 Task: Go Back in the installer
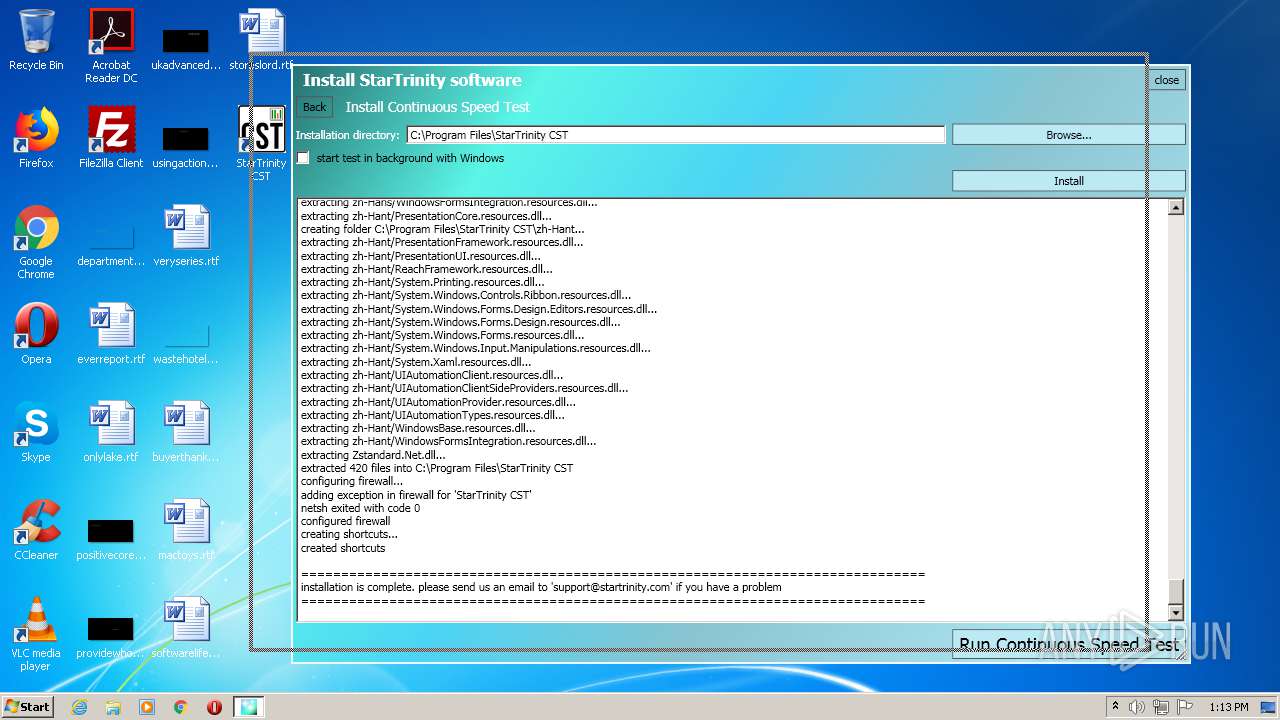pyautogui.click(x=314, y=107)
